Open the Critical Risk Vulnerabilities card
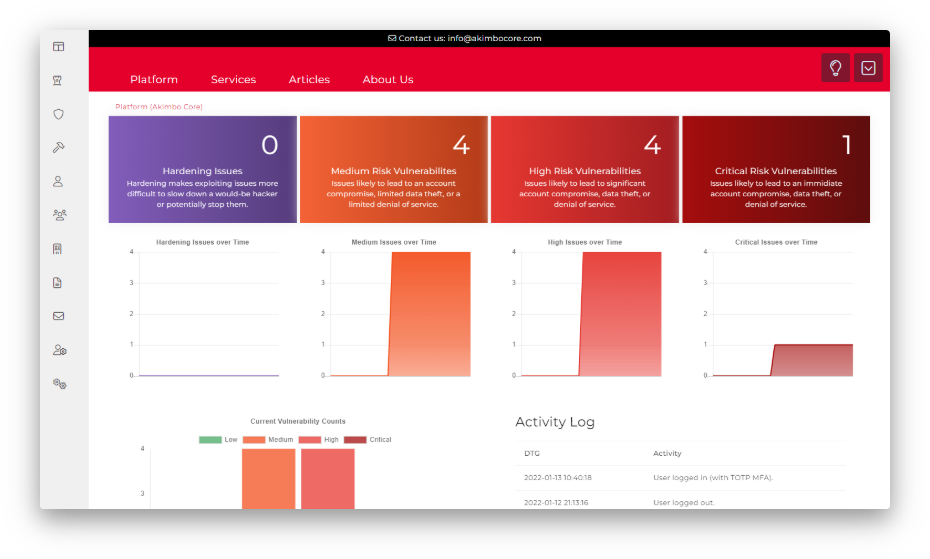930x559 pixels. tap(776, 170)
